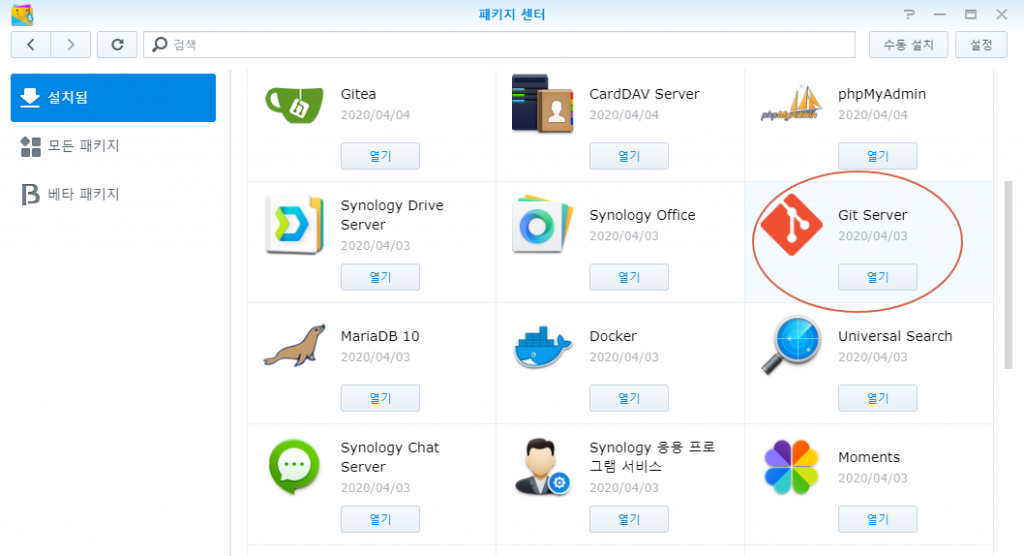Open Docker via 열기 button
Image resolution: width=1024 pixels, height=556 pixels.
[x=629, y=398]
